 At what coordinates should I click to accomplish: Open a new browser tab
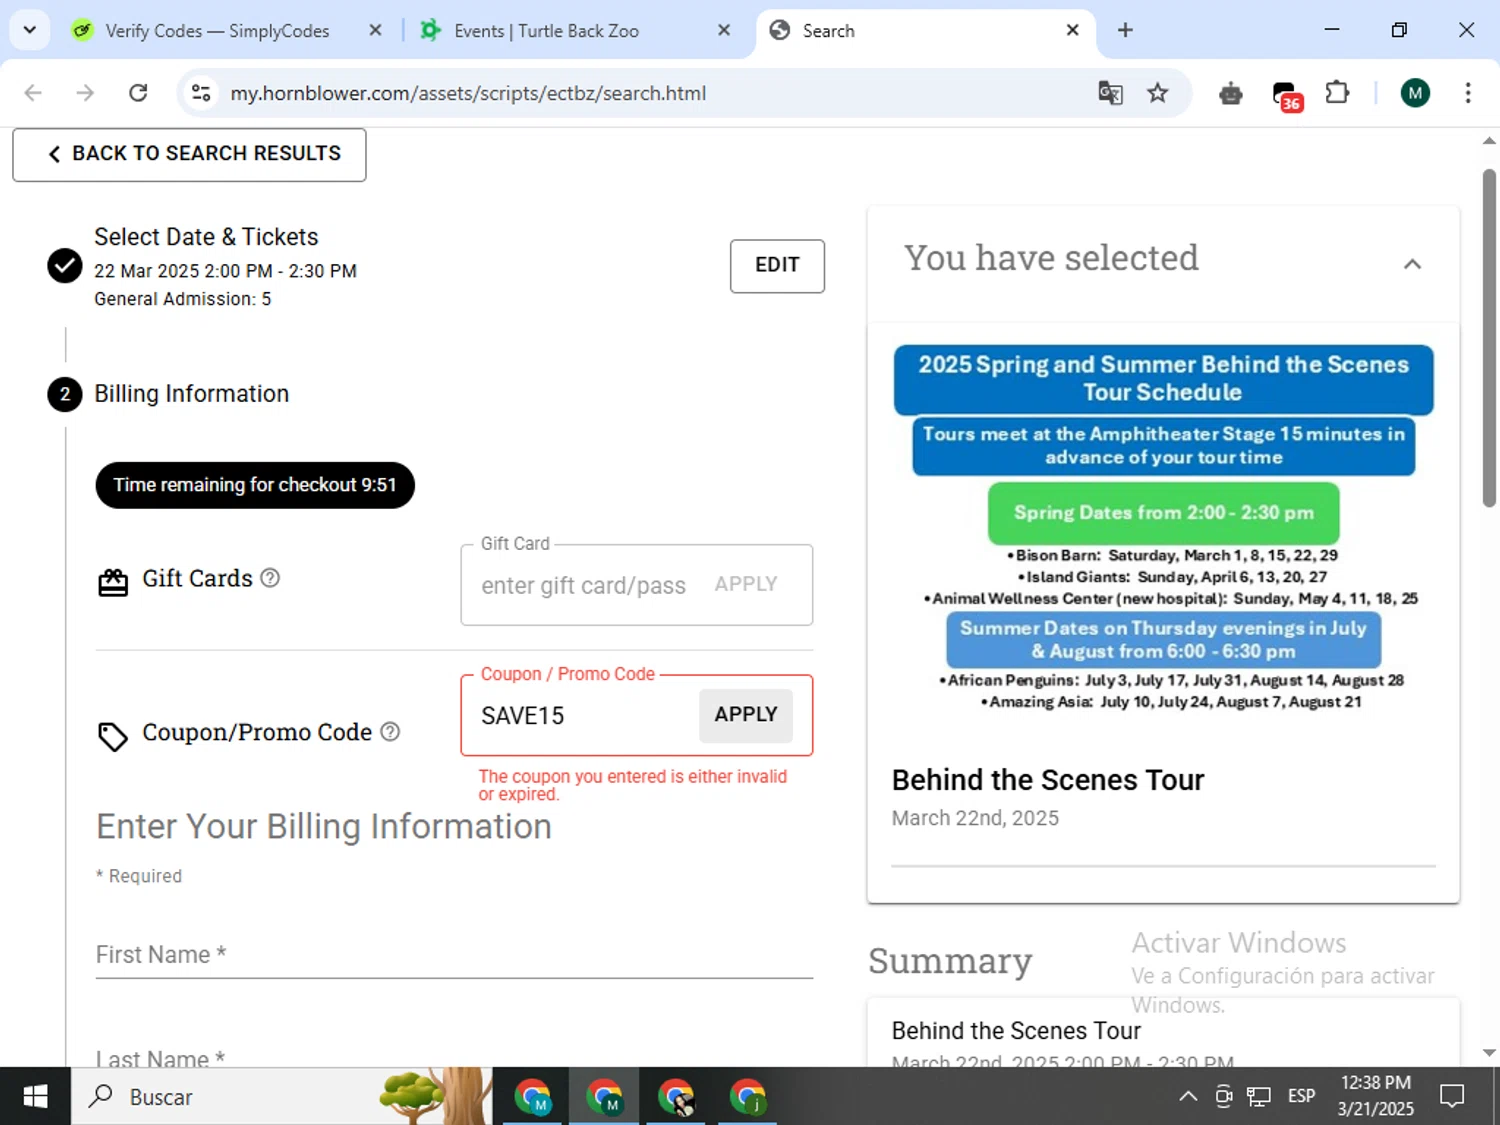coord(1125,30)
